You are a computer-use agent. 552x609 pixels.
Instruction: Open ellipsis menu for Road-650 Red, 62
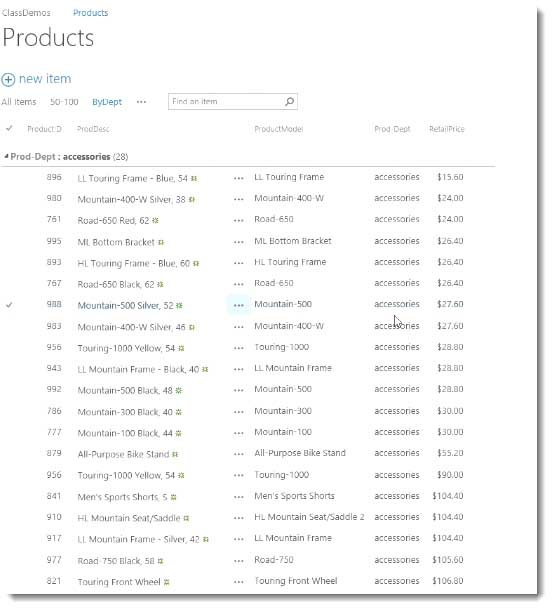coord(239,221)
